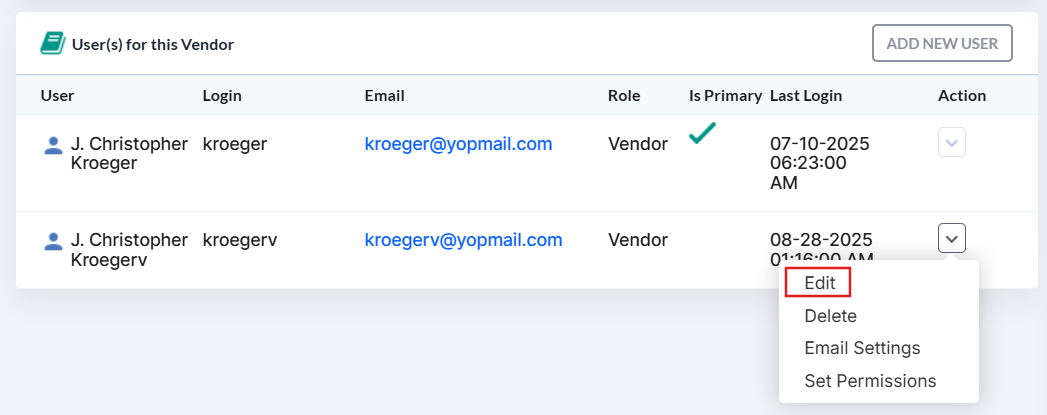Click the user avatar icon for Kroeger
The width and height of the screenshot is (1047, 415).
click(53, 145)
